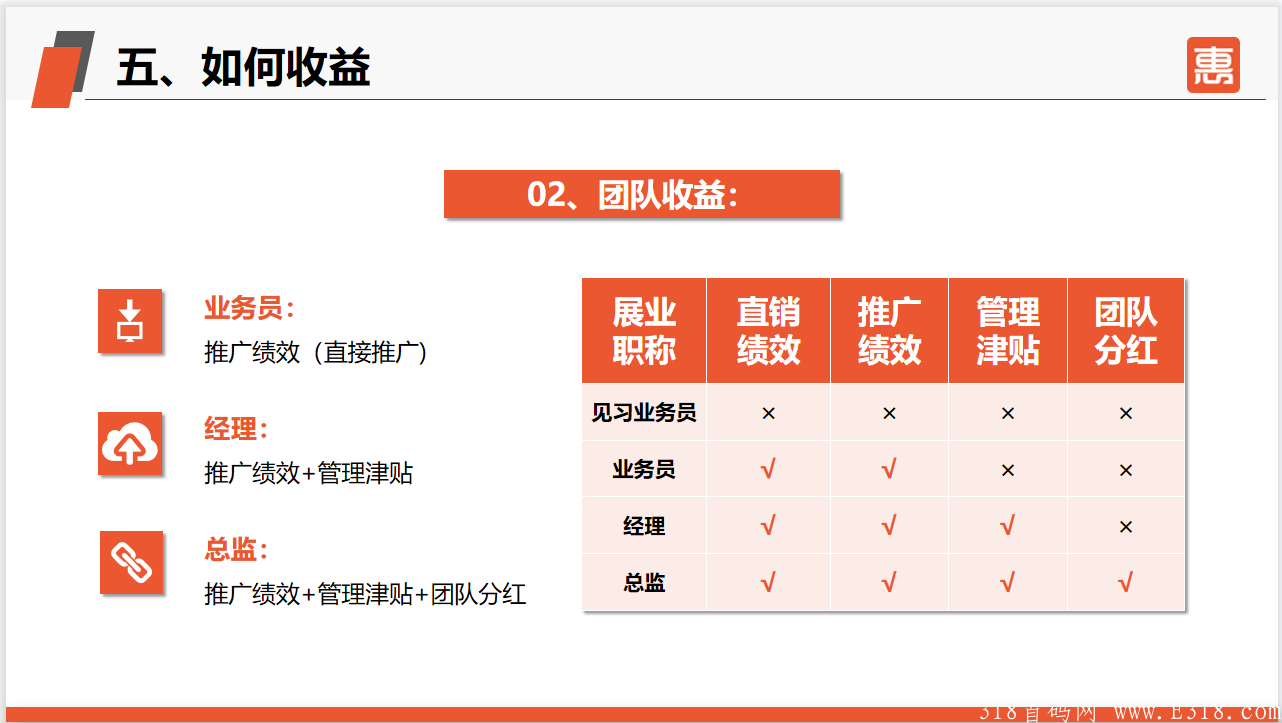Click the orange 惠 logo icon
The image size is (1282, 723).
tap(1213, 65)
